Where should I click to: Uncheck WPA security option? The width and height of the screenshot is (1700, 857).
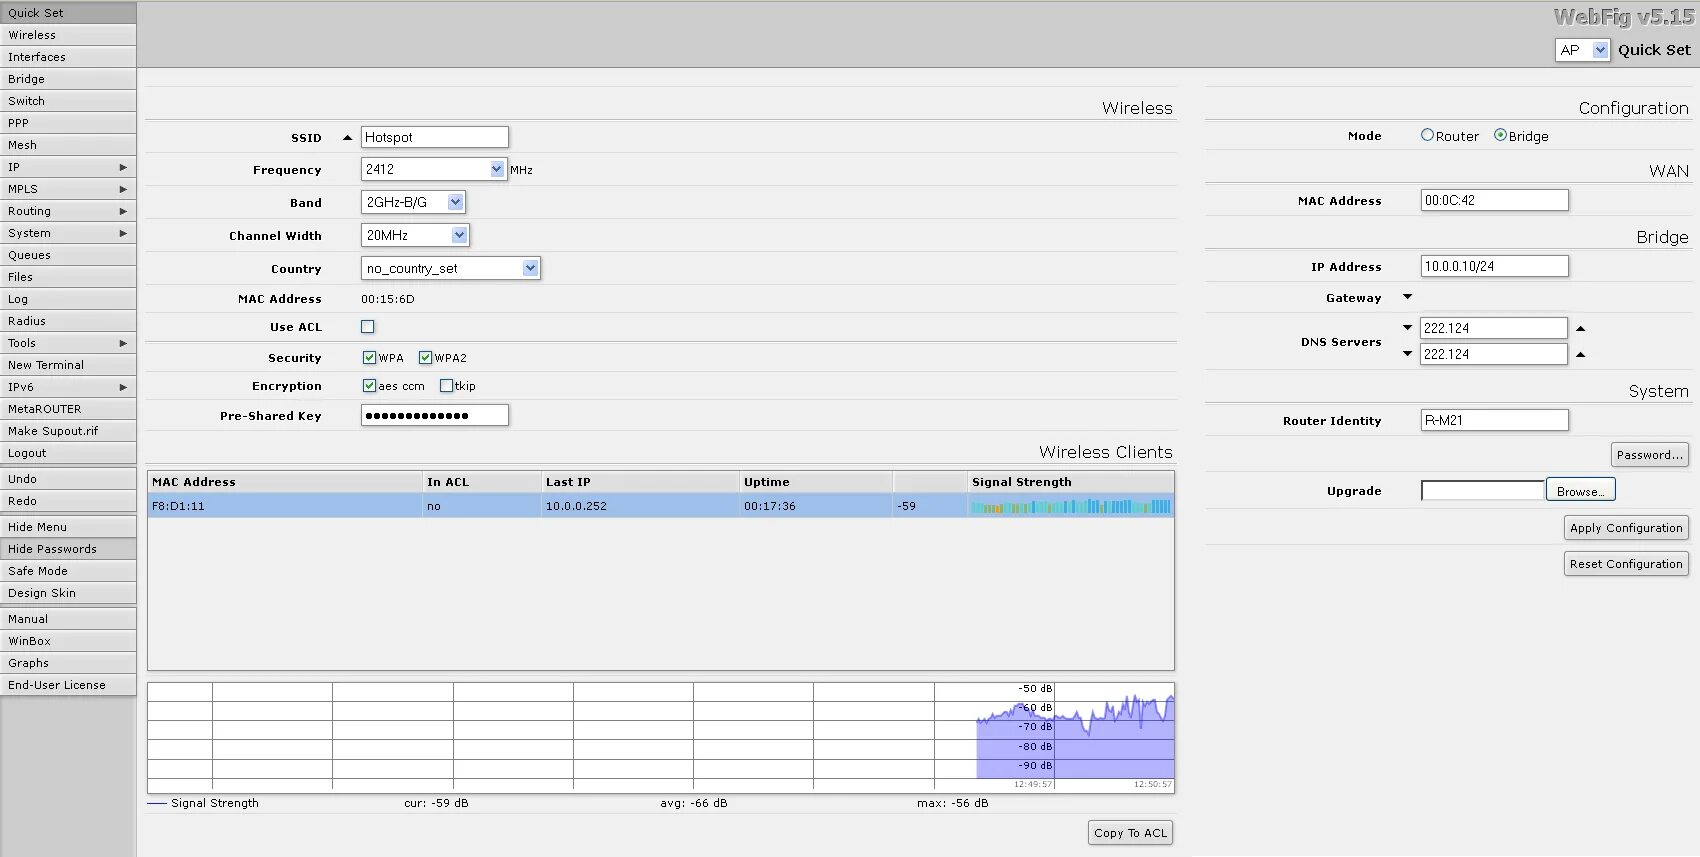(x=369, y=358)
